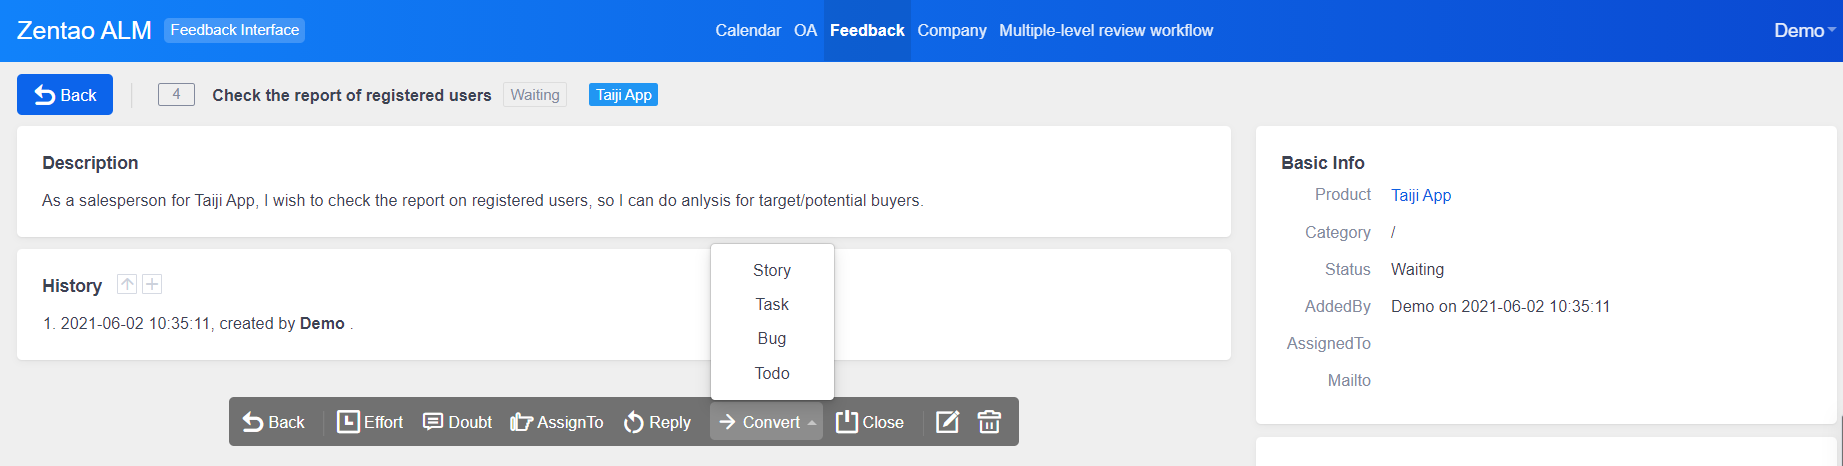Click the Back button in bottom toolbar
The height and width of the screenshot is (466, 1843).
274,422
